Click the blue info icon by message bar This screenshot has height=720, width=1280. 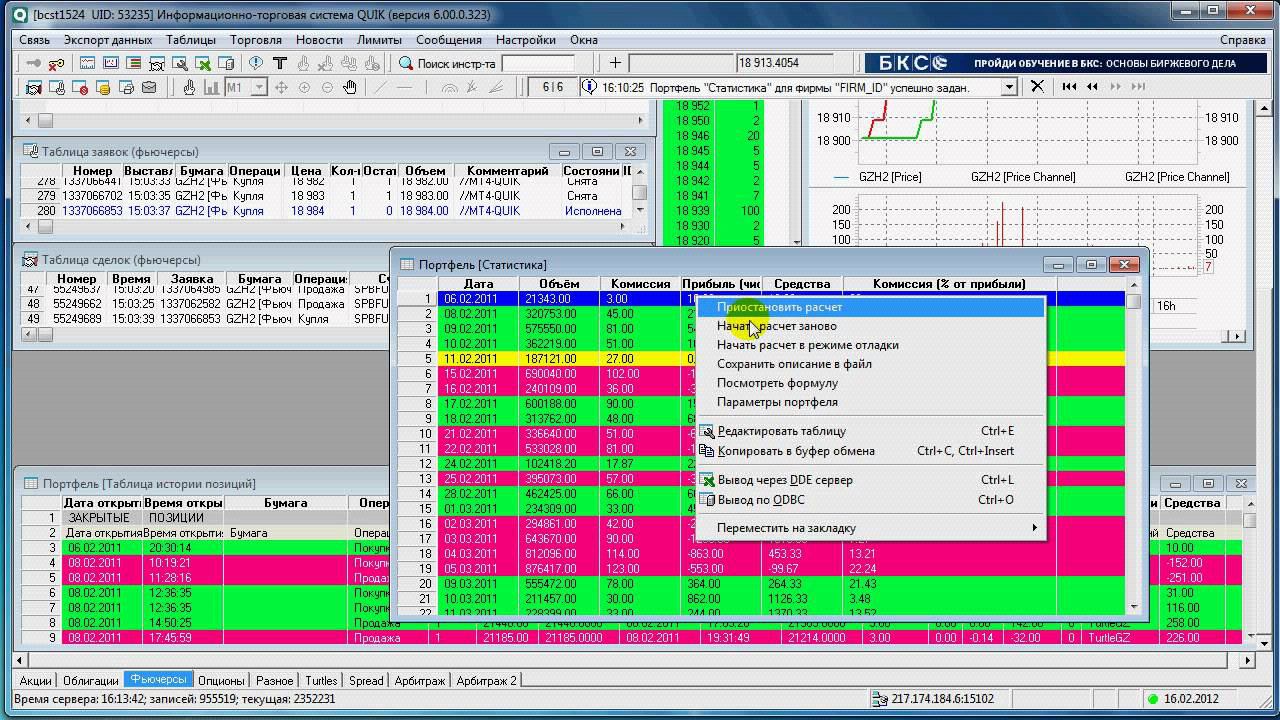click(590, 87)
